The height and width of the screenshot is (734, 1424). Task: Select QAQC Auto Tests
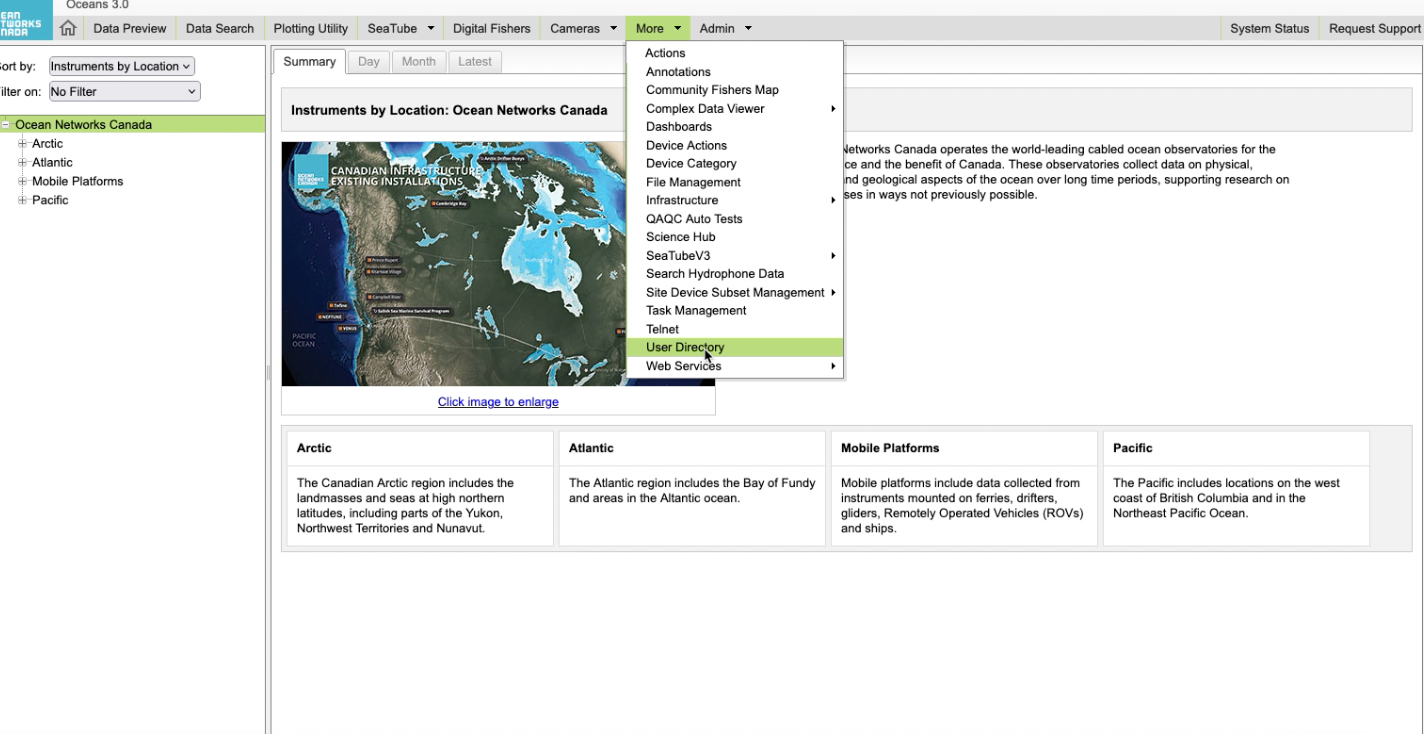pos(734,218)
